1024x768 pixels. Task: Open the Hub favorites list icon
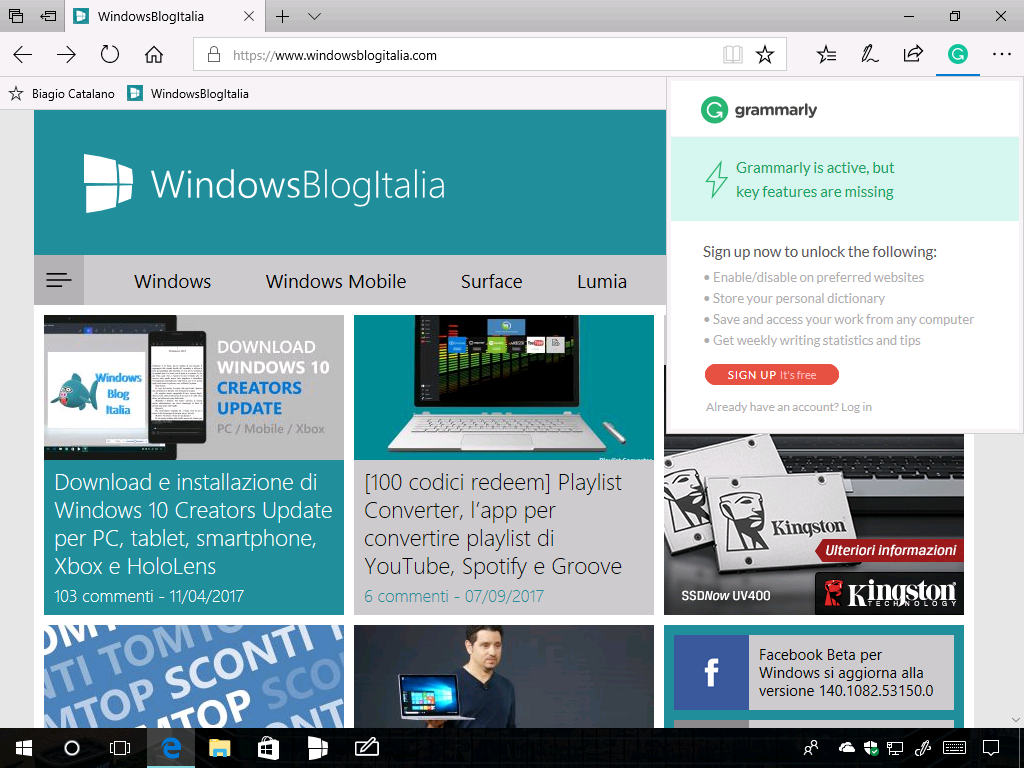(x=826, y=54)
